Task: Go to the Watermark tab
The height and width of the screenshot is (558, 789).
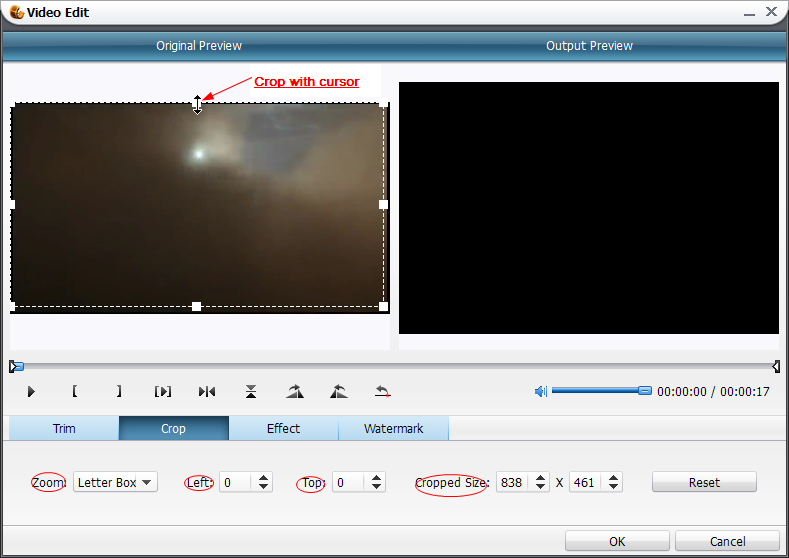Action: click(x=393, y=428)
